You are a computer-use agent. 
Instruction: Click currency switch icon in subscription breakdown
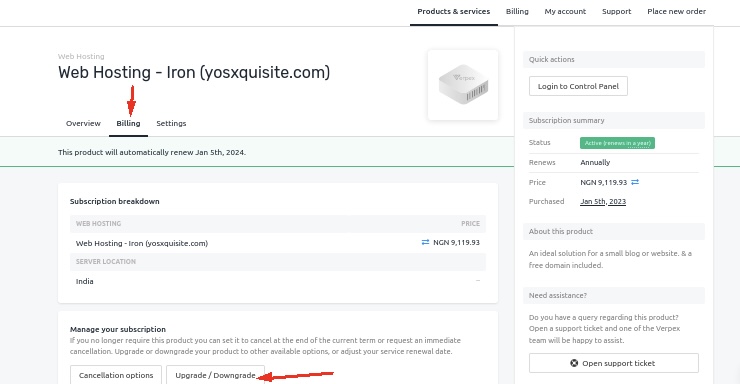pos(425,242)
